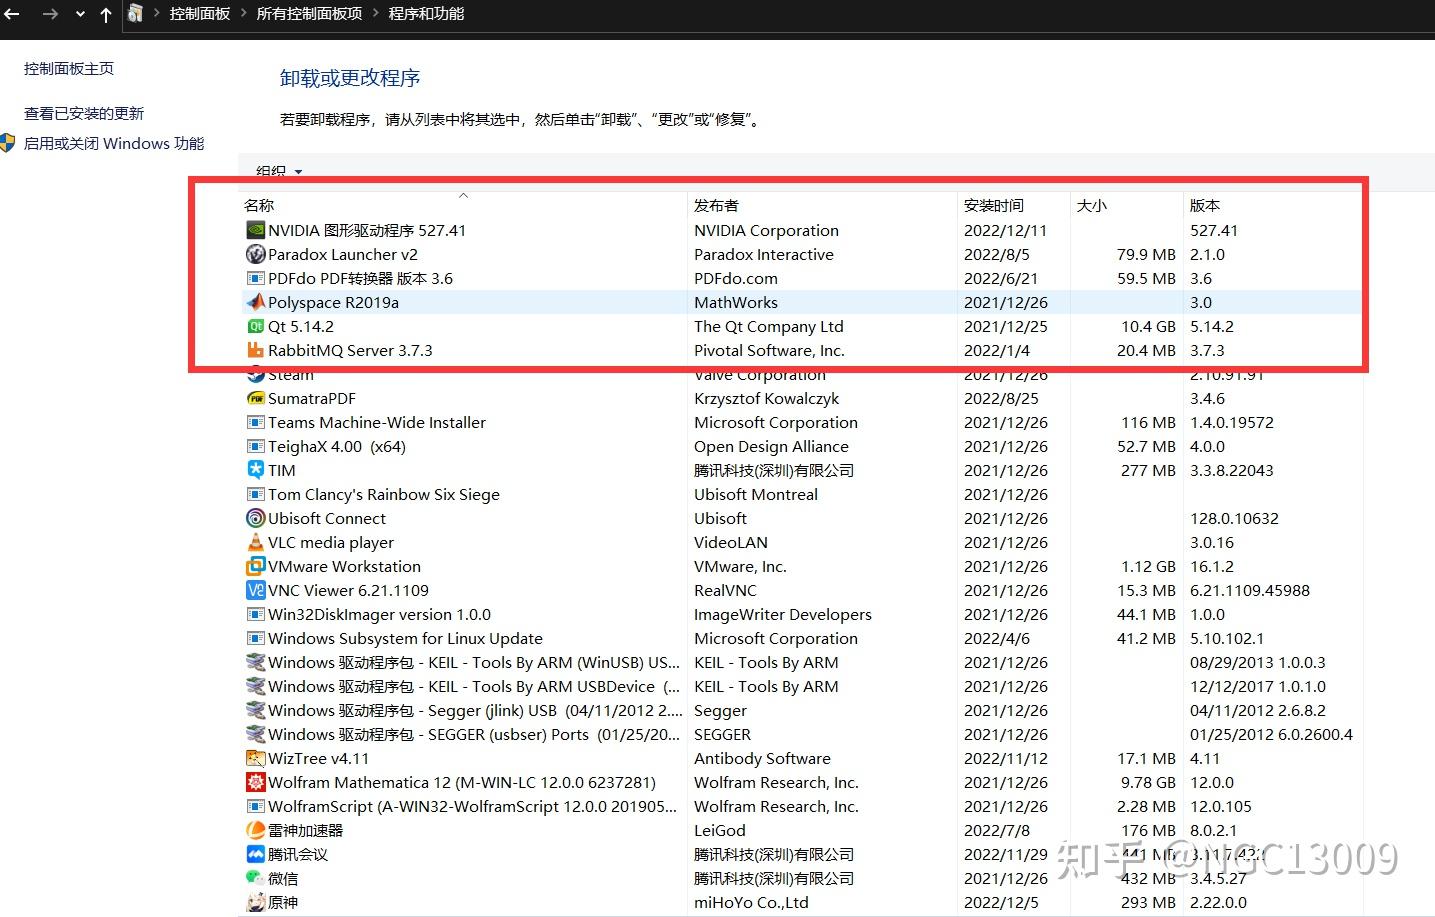Open the 查看已安装的更新 link
The height and width of the screenshot is (917, 1435).
click(x=84, y=114)
